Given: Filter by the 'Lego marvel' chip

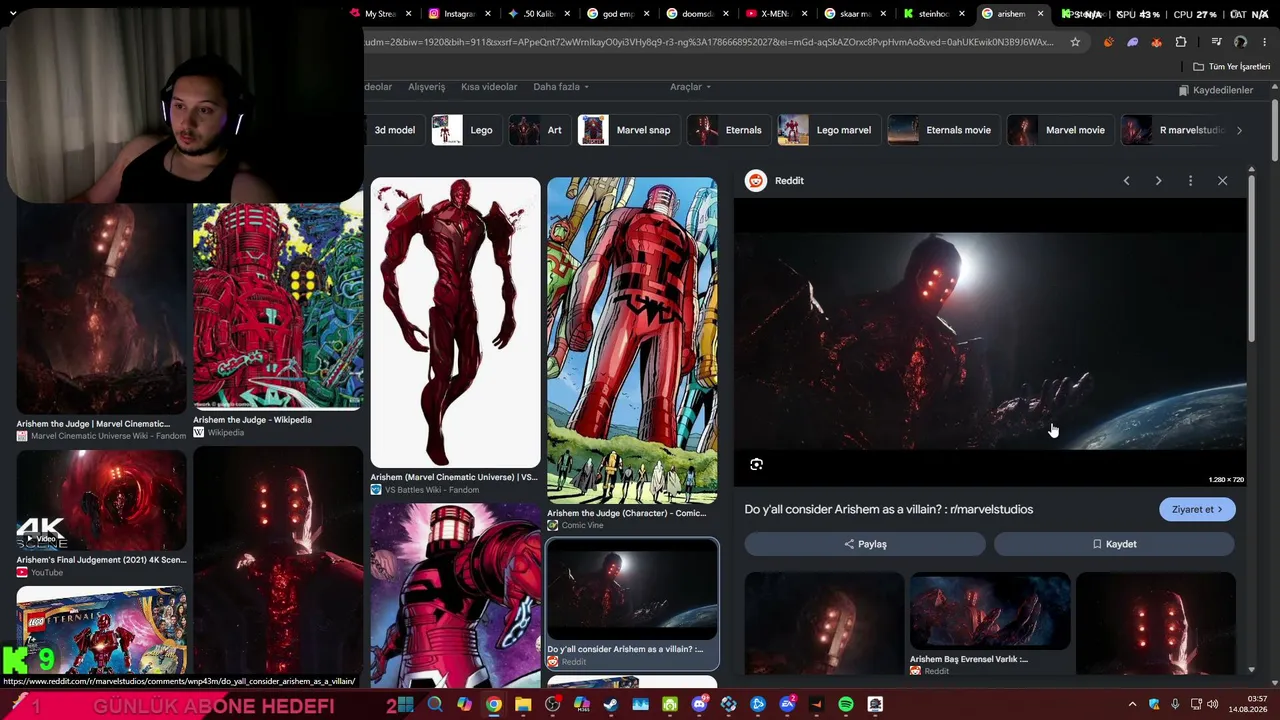Looking at the screenshot, I should pos(827,130).
